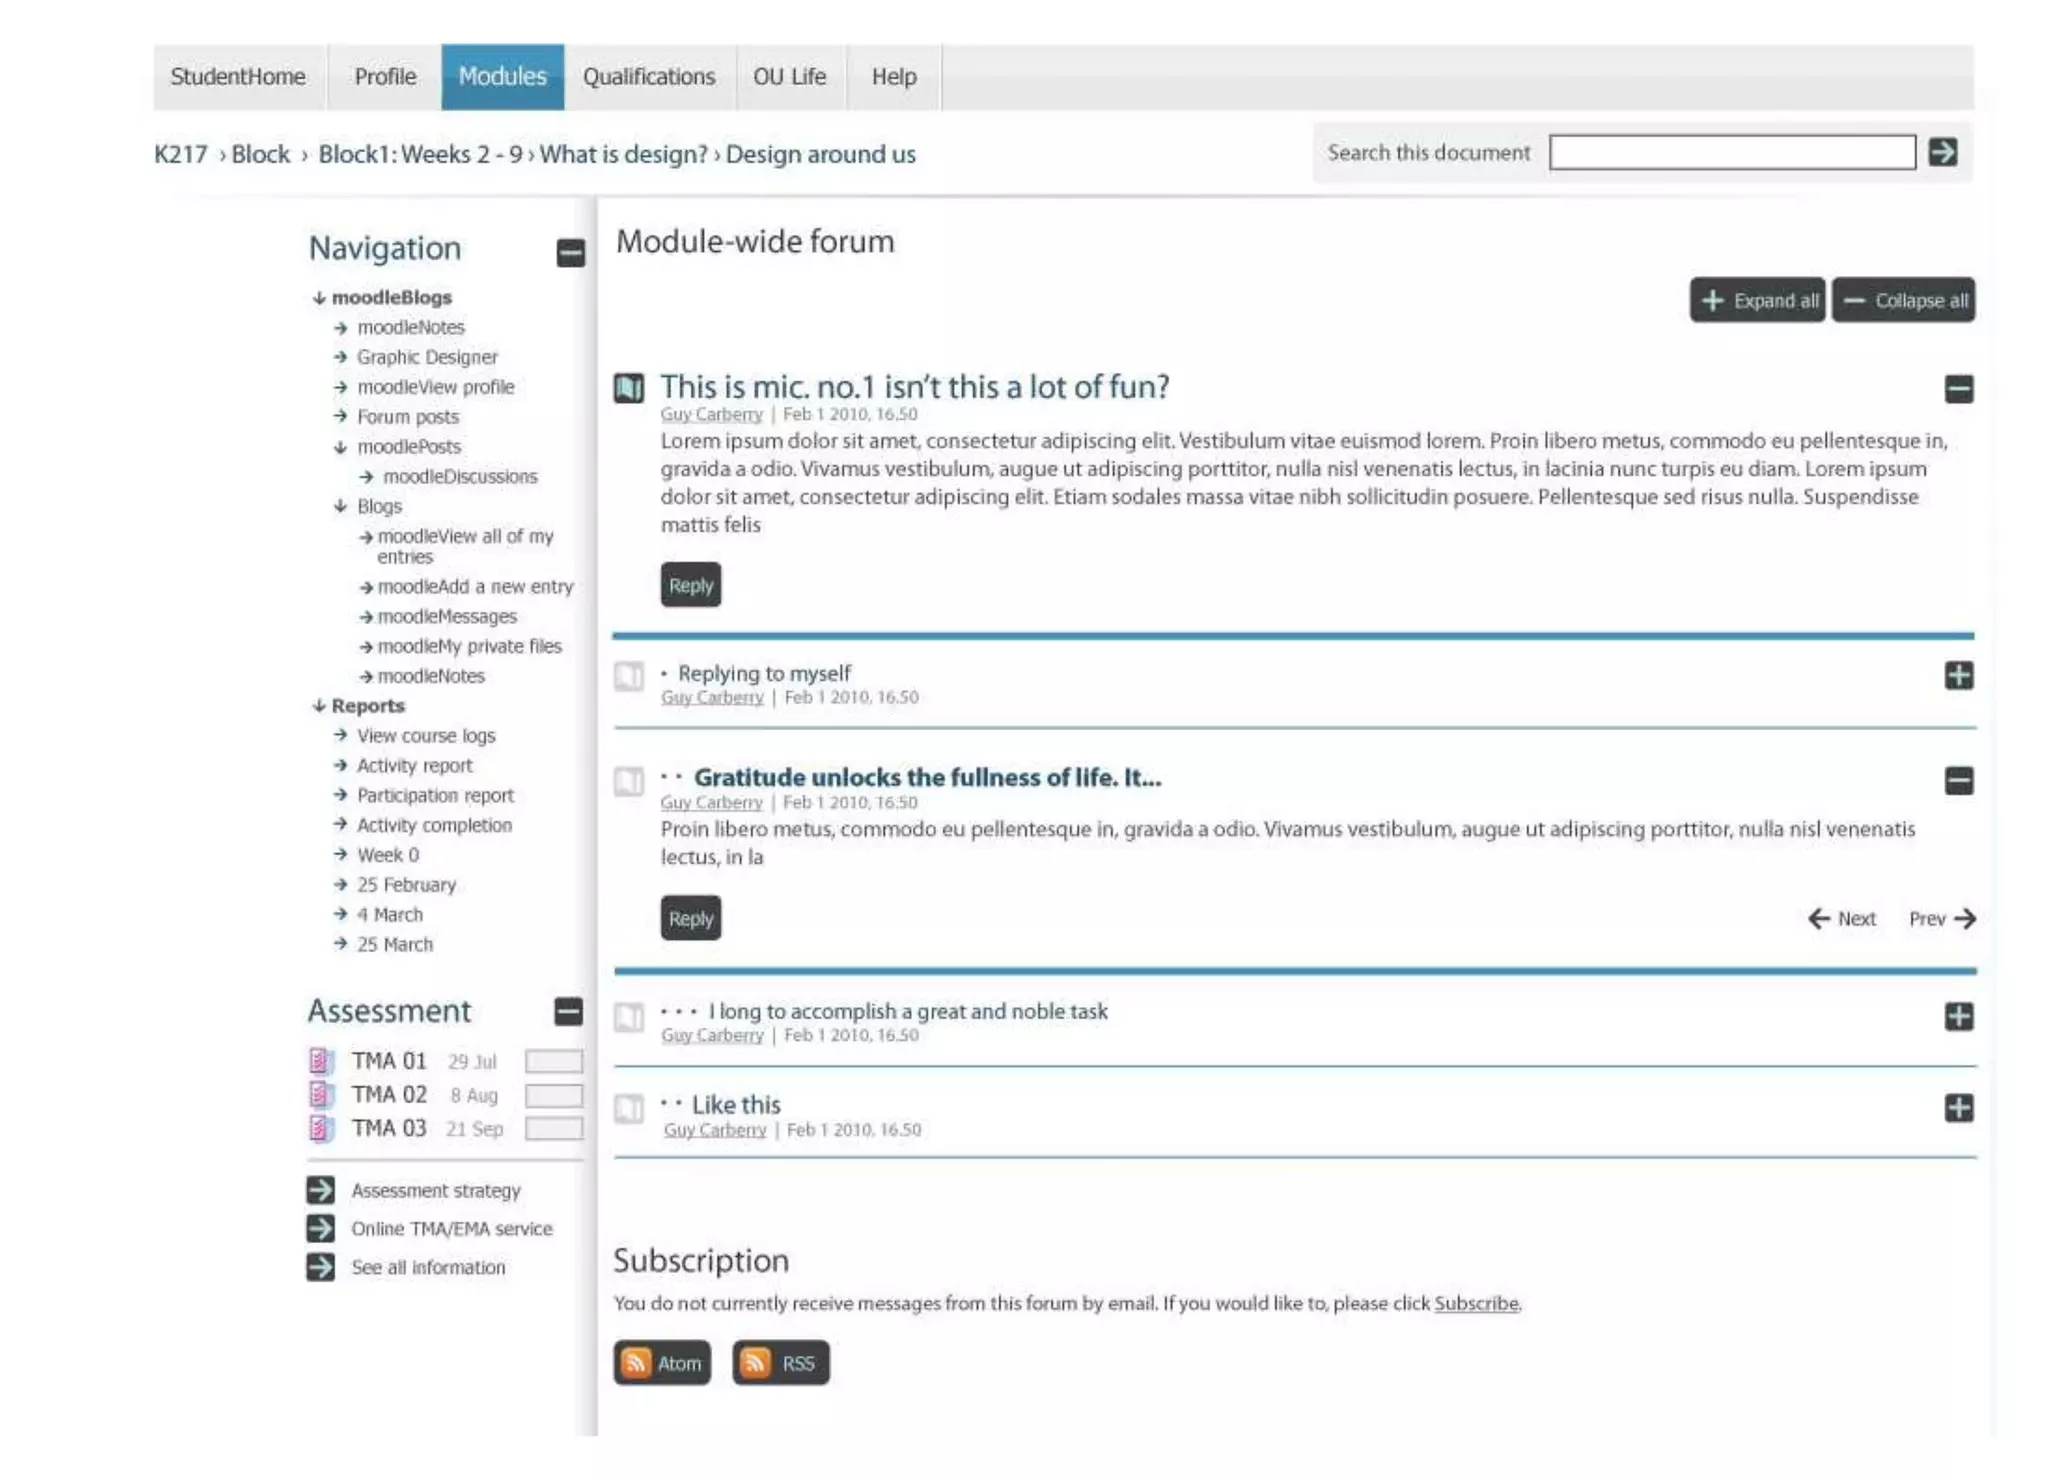Switch to the OU Life tab
Image resolution: width=2048 pixels, height=1480 pixels.
pos(790,77)
